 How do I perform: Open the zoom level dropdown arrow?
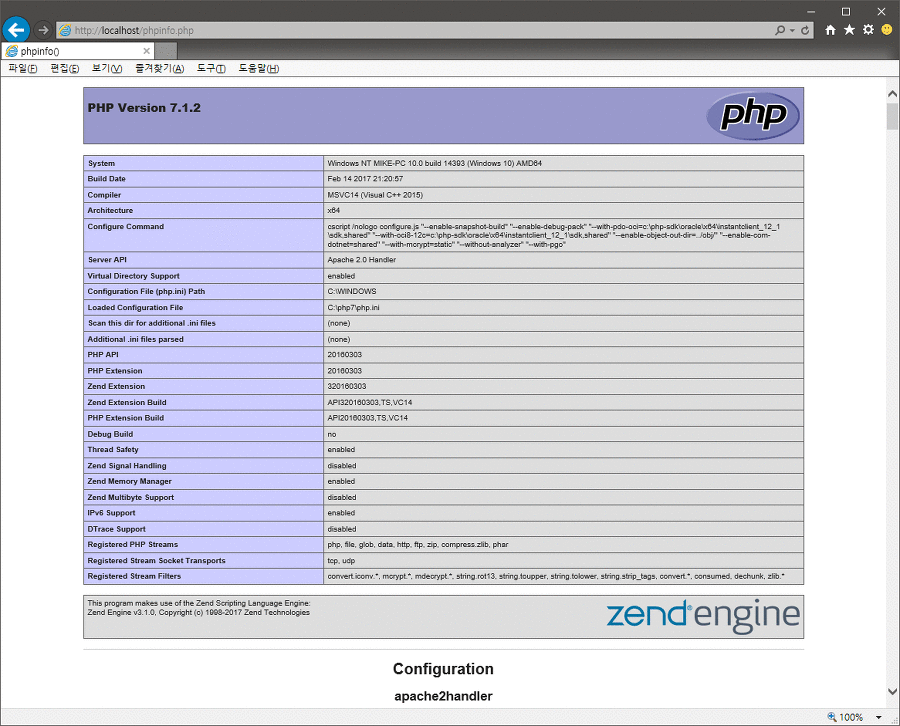tap(878, 717)
